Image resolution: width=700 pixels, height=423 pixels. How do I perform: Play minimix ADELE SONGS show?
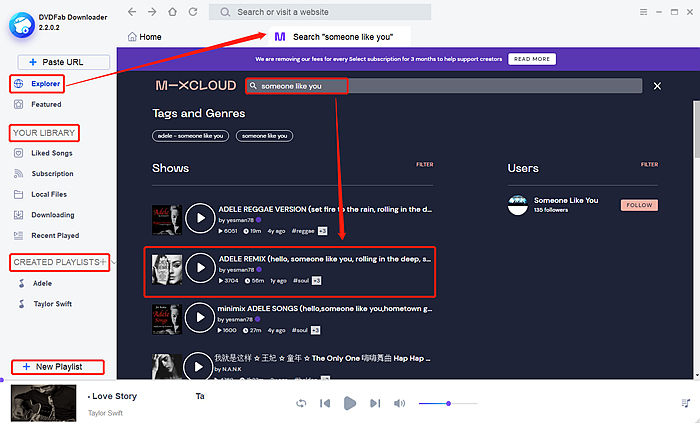(200, 317)
